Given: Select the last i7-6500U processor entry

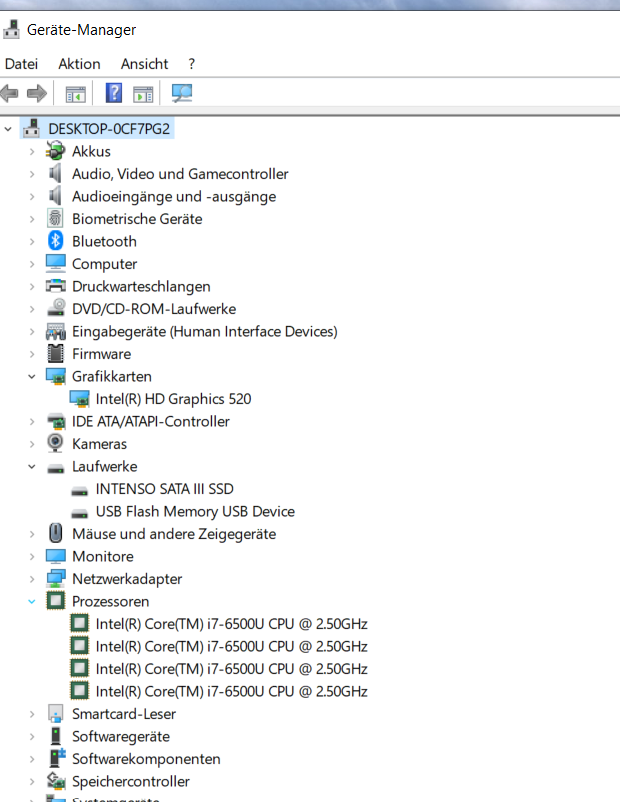Looking at the screenshot, I should tap(231, 692).
